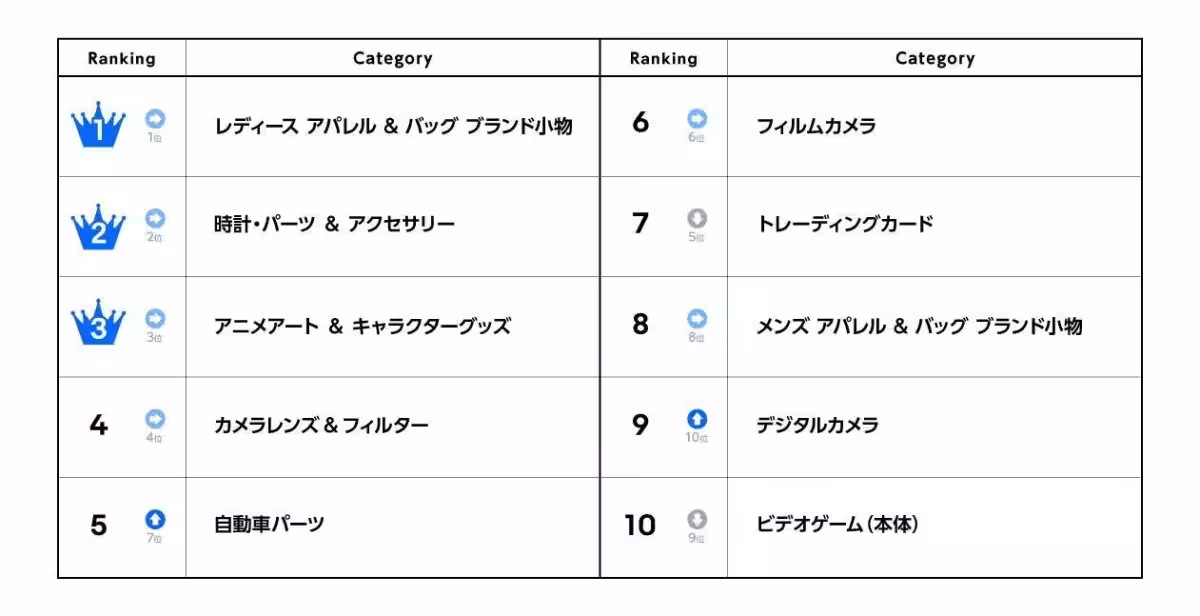1200x616 pixels.
Task: Click the up arrow icon beside rank 5
Action: (x=155, y=519)
